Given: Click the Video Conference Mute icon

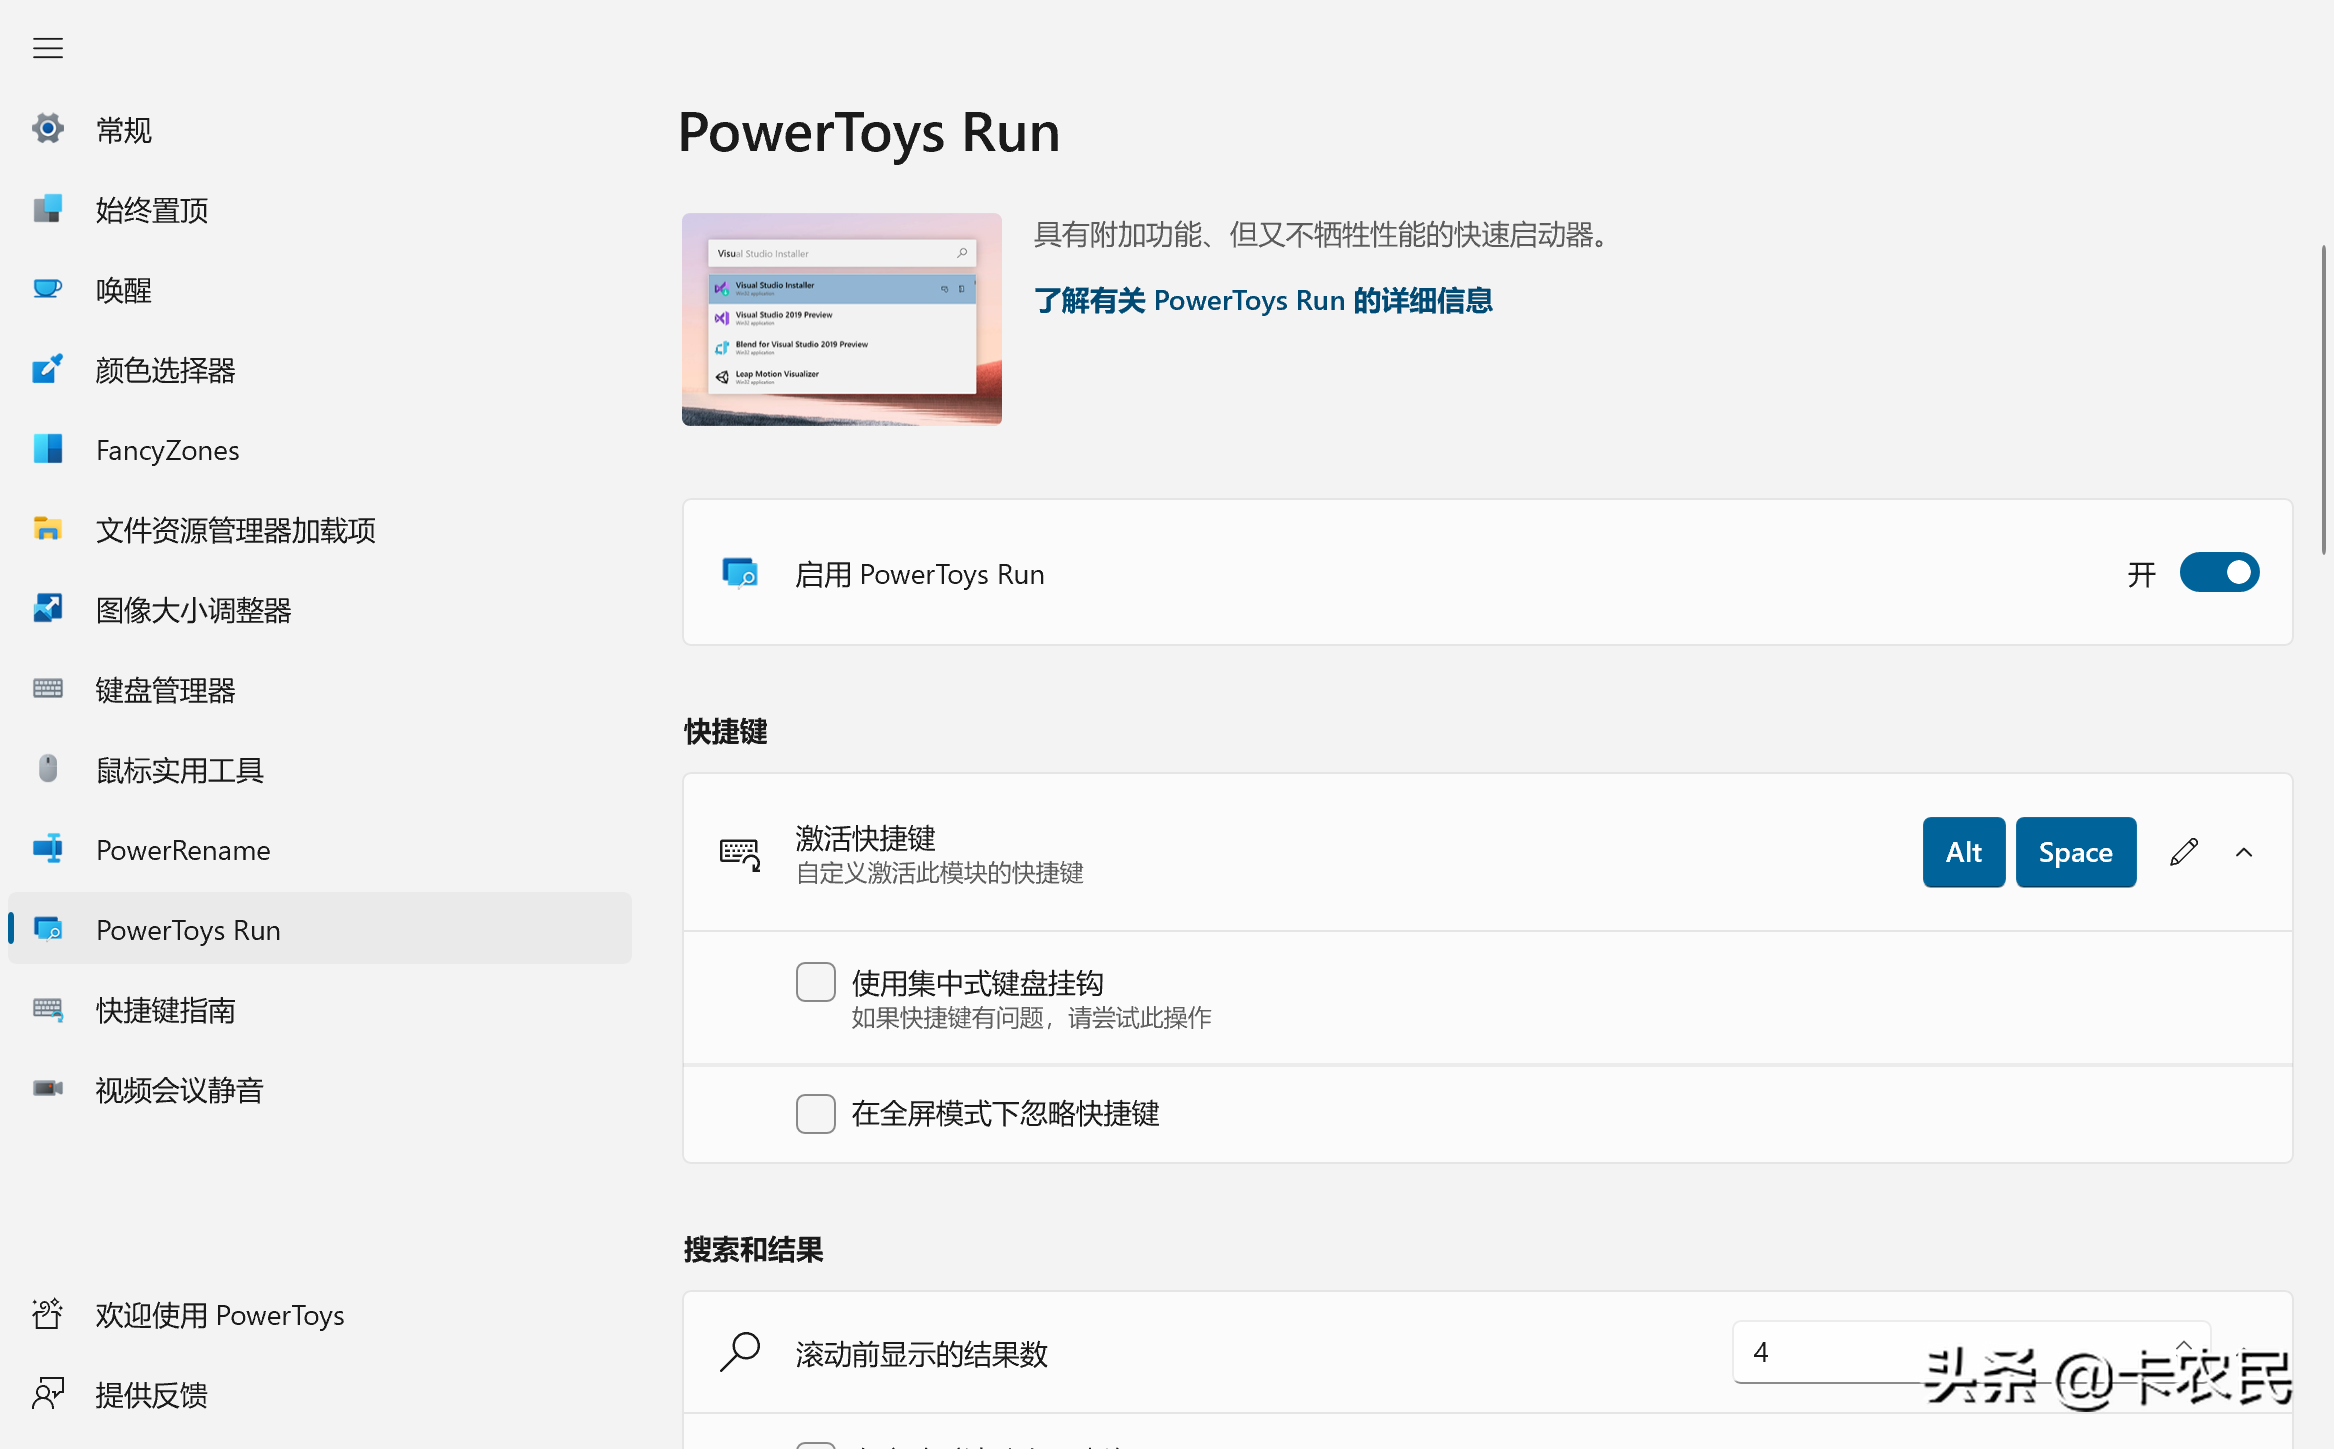Looking at the screenshot, I should 47,1089.
